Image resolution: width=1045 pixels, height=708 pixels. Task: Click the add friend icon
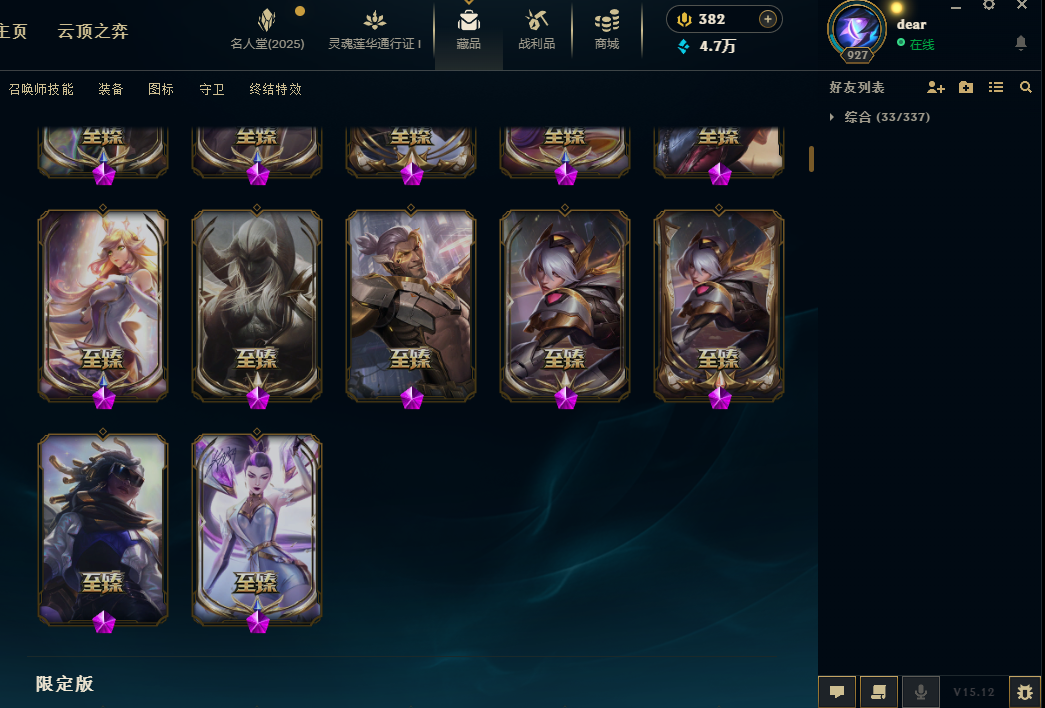tap(936, 87)
